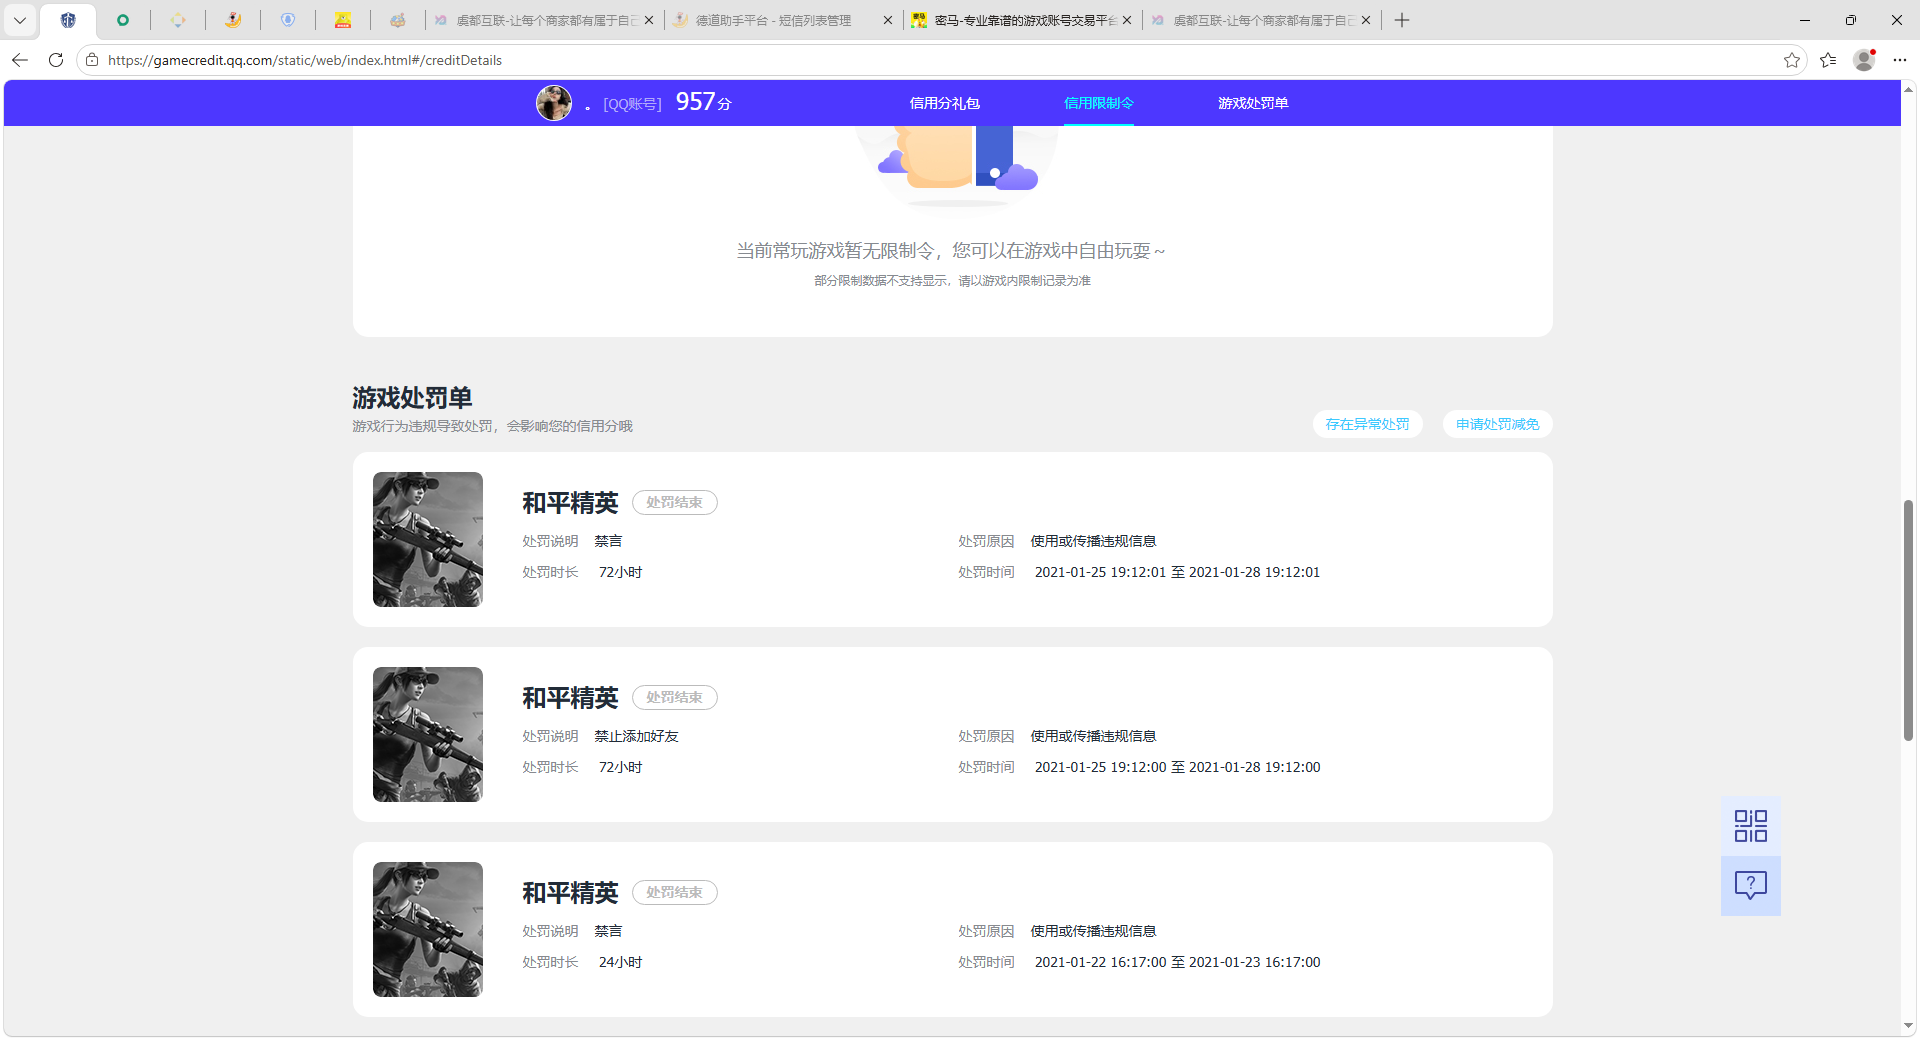Image resolution: width=1920 pixels, height=1040 pixels.
Task: Open the 信用分礼包 section
Action: pos(945,103)
